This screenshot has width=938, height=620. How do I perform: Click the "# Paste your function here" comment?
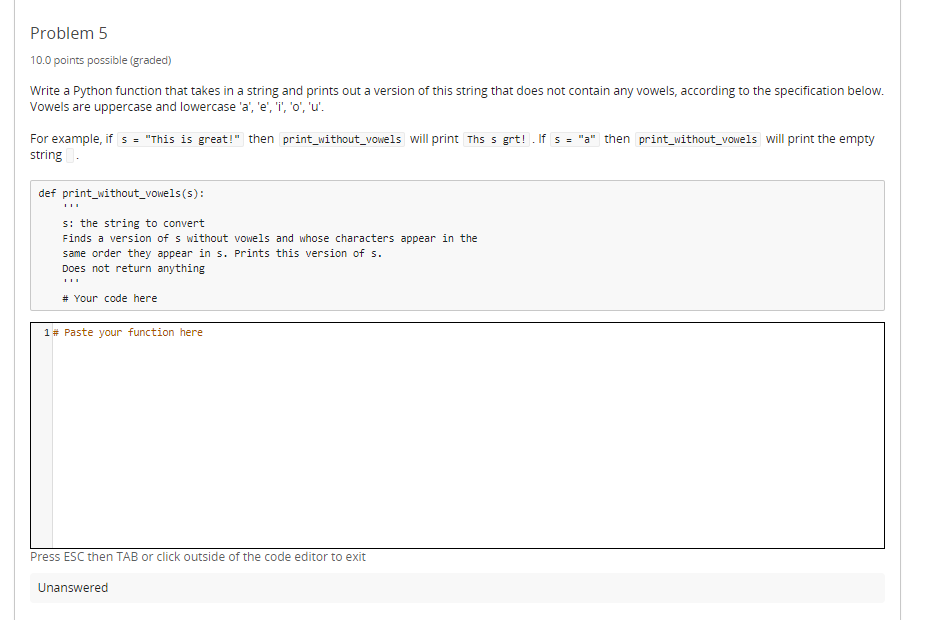coord(133,332)
